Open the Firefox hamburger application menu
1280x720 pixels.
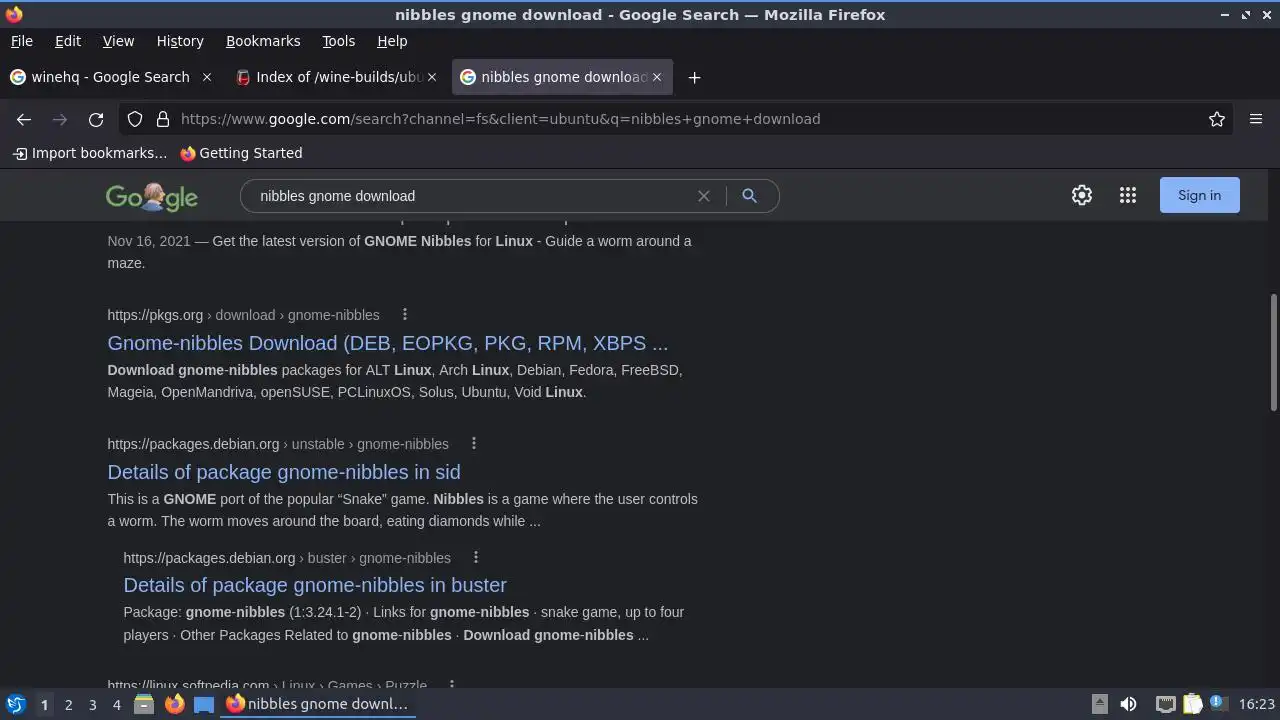click(1256, 119)
